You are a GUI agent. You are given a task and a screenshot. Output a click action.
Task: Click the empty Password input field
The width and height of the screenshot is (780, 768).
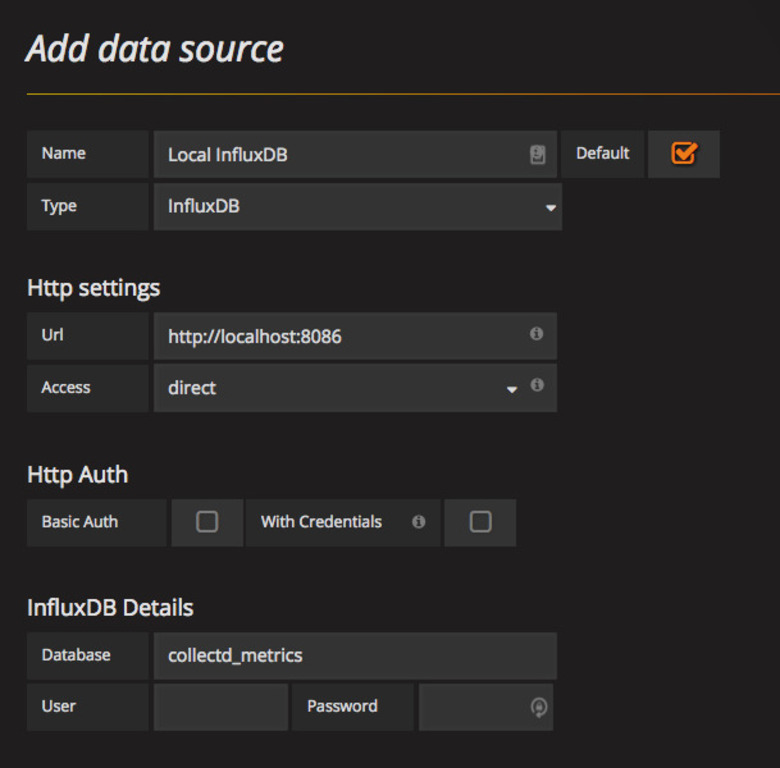(486, 707)
